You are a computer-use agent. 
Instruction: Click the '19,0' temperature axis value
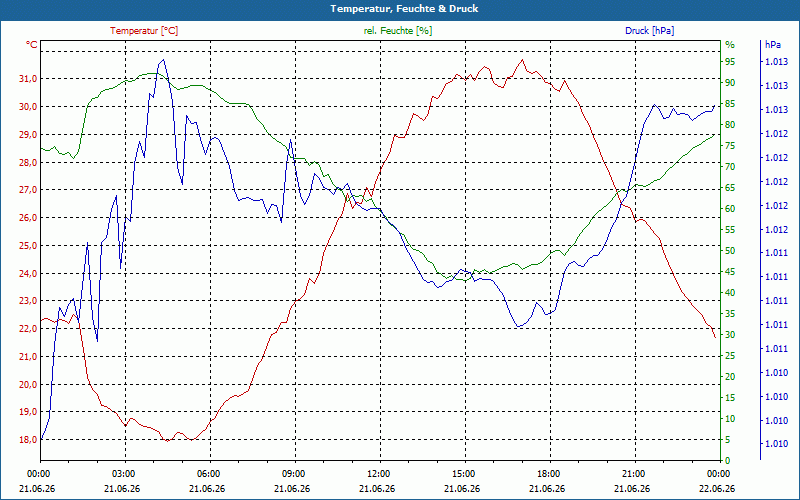[28, 412]
